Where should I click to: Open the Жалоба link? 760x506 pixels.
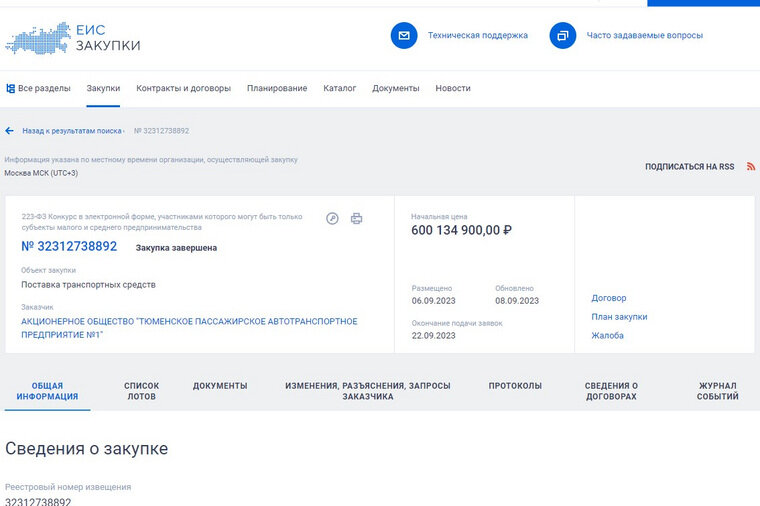tap(607, 335)
